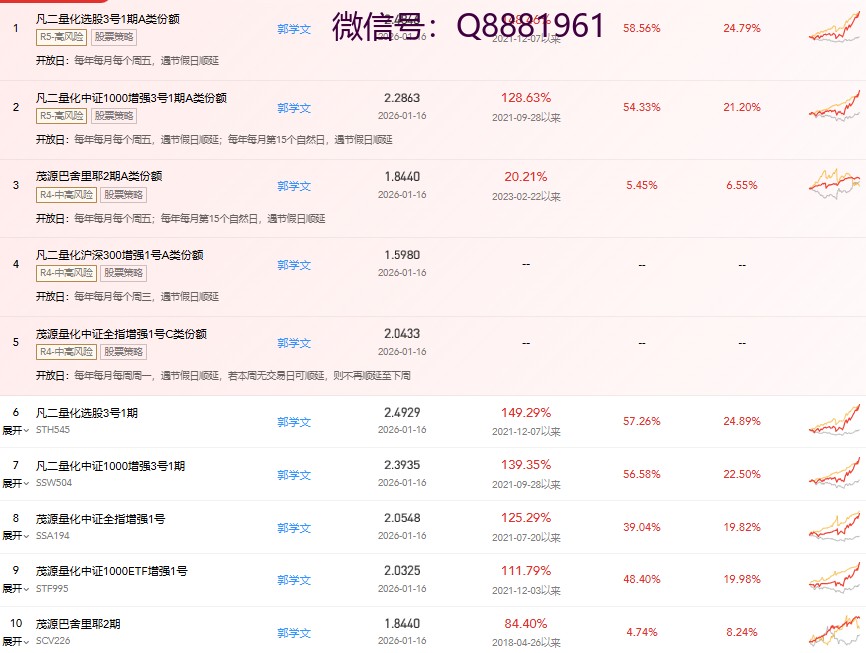Click R4-中高风险 tag under 茂源量化中证全指增强1号C类份额
The width and height of the screenshot is (866, 653).
click(67, 351)
